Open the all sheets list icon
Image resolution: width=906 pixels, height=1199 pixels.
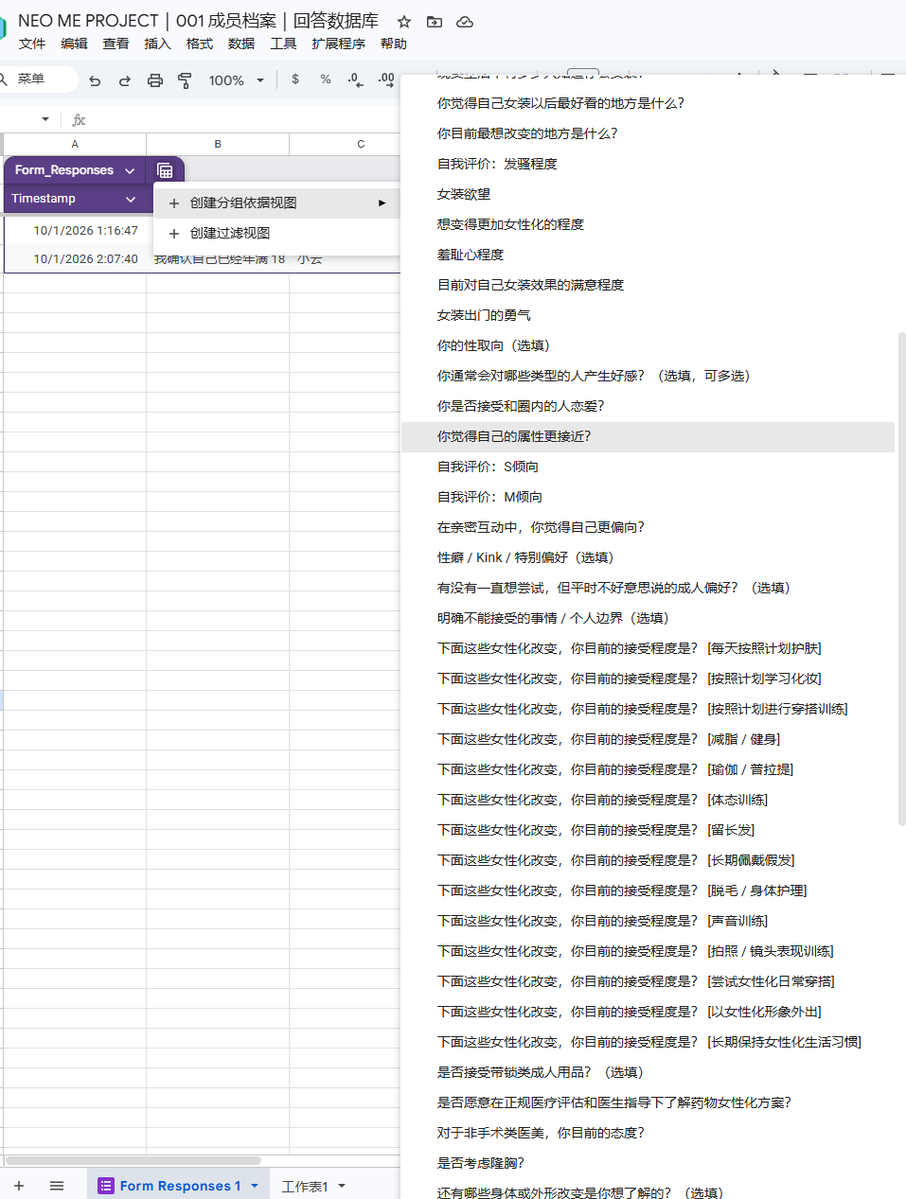coord(57,1185)
